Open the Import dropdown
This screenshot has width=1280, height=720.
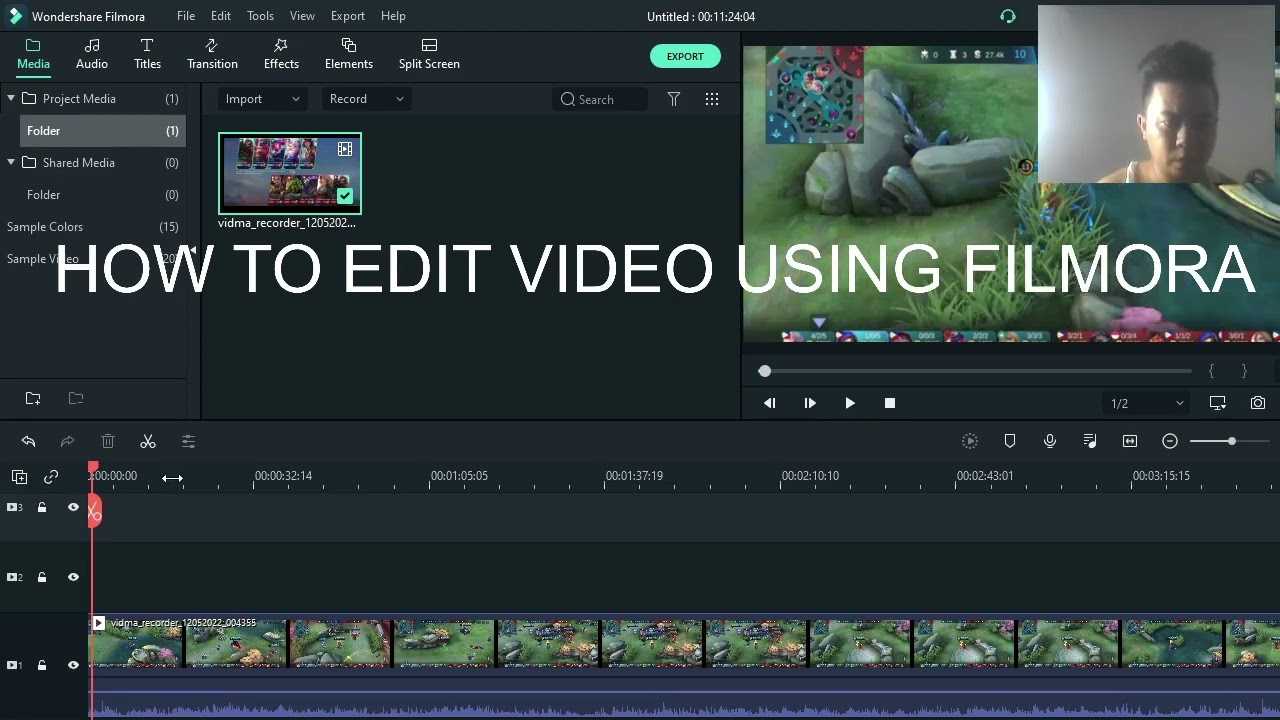[x=262, y=99]
